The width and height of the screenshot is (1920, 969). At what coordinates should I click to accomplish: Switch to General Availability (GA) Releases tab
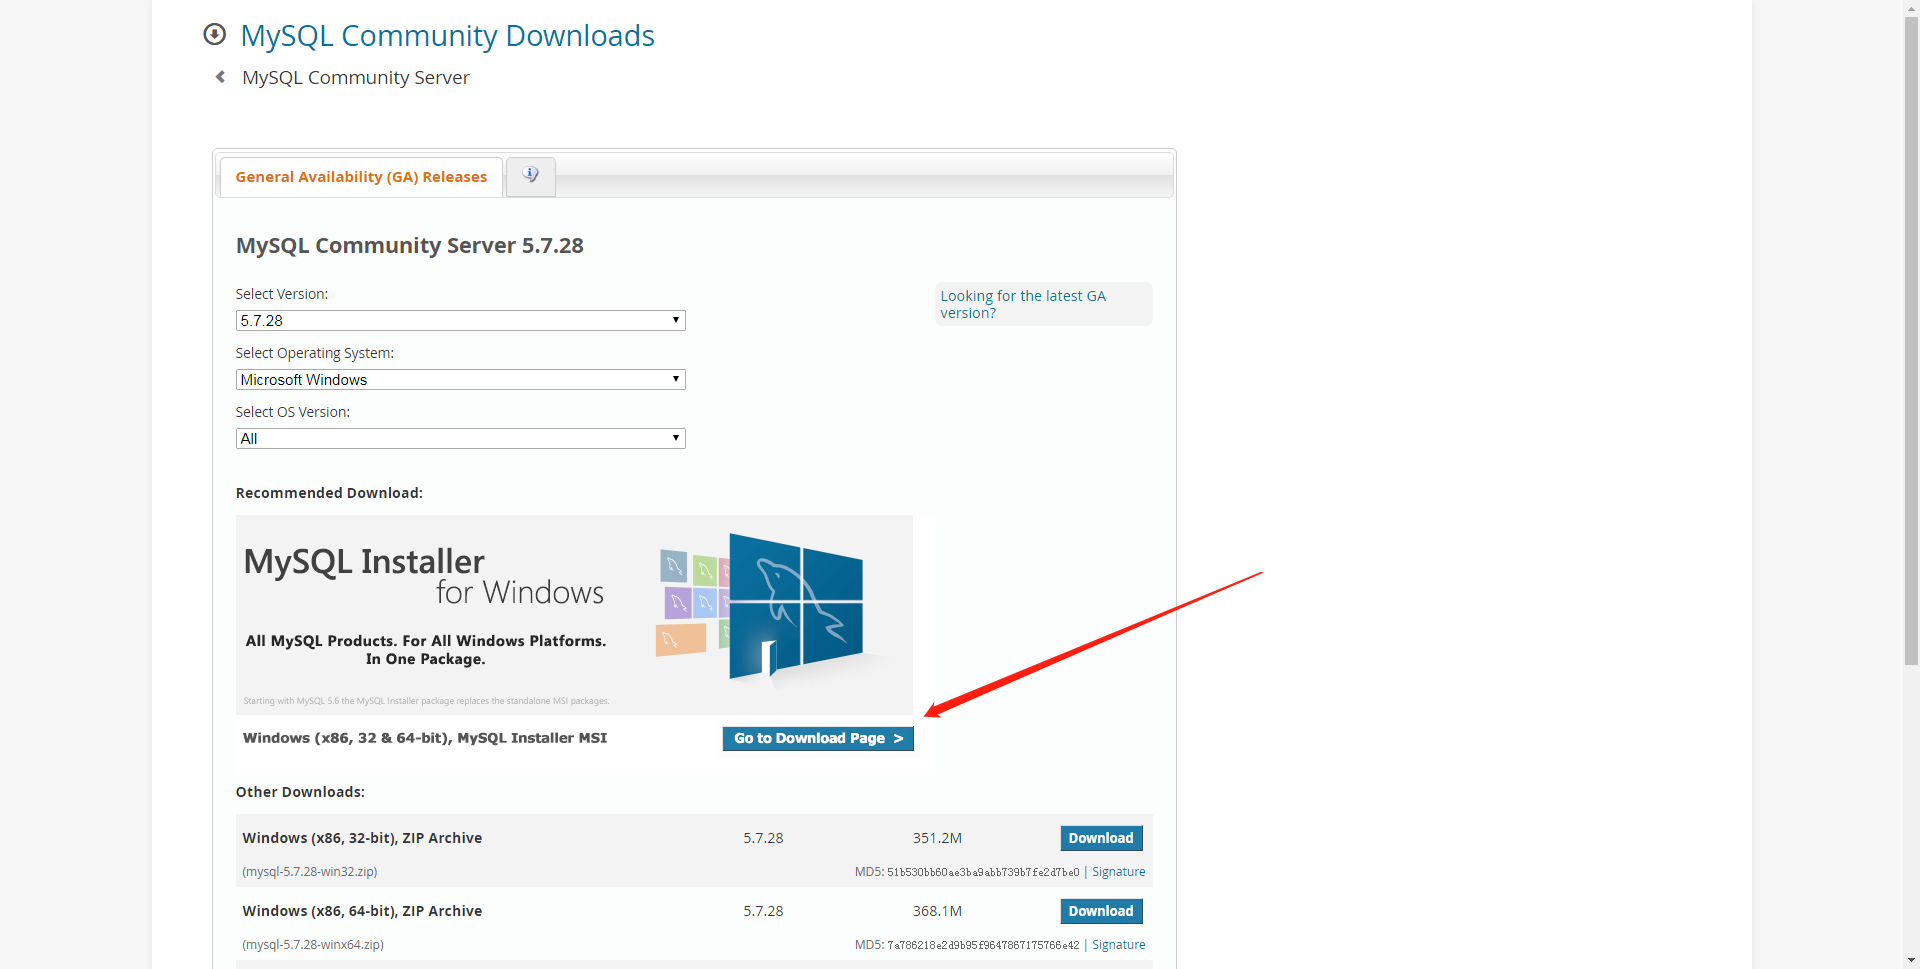361,177
